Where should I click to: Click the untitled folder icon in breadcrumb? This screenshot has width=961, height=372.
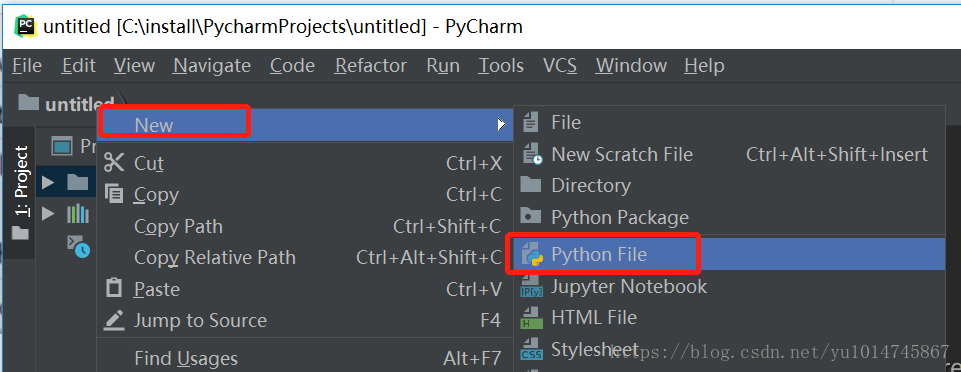coord(28,102)
